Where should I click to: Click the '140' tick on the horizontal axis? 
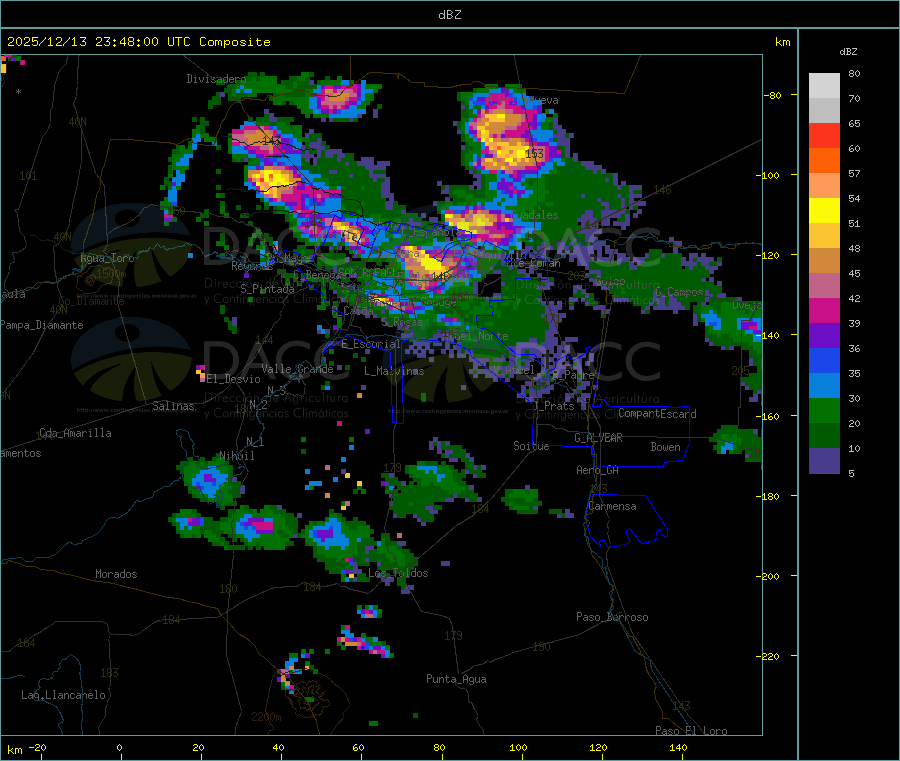678,747
